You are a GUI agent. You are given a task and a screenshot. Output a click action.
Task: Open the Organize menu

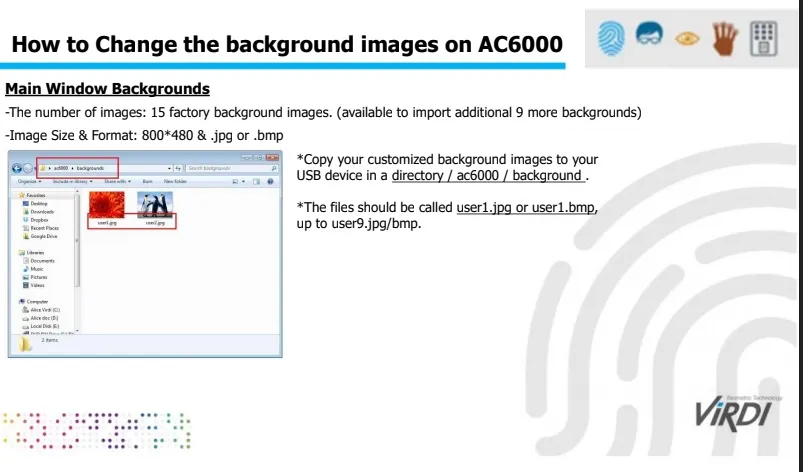point(30,182)
